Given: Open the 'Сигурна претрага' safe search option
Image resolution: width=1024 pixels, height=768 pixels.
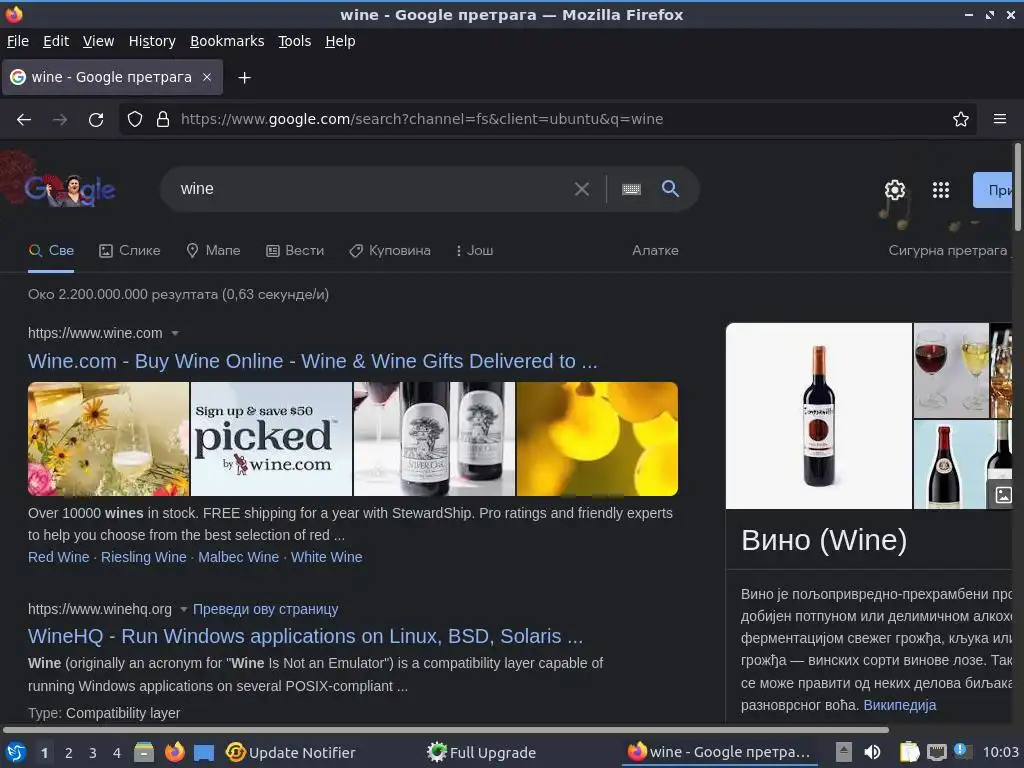Looking at the screenshot, I should click(948, 251).
